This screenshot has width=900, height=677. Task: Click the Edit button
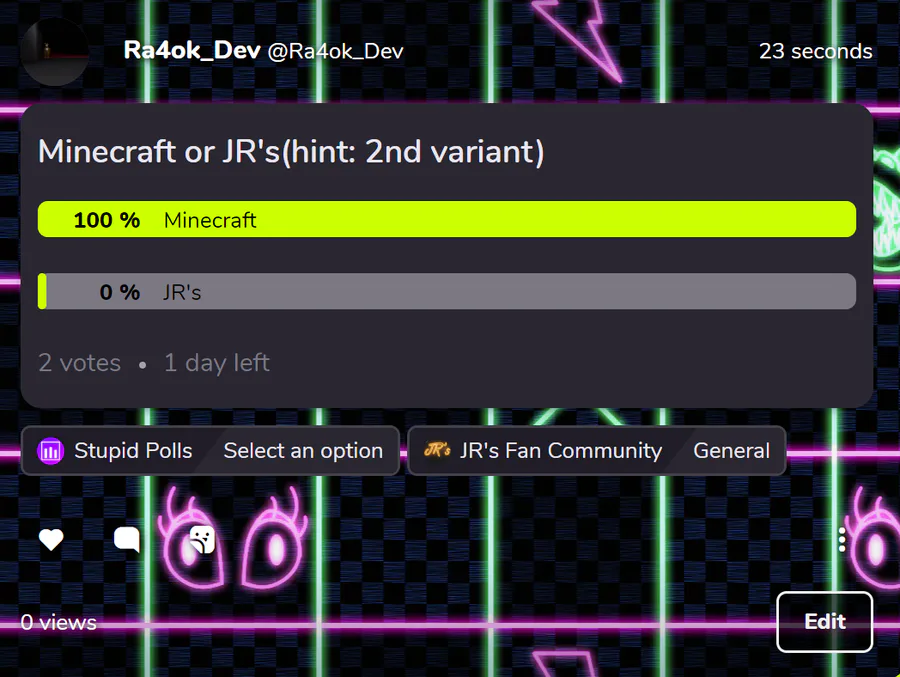coord(825,622)
